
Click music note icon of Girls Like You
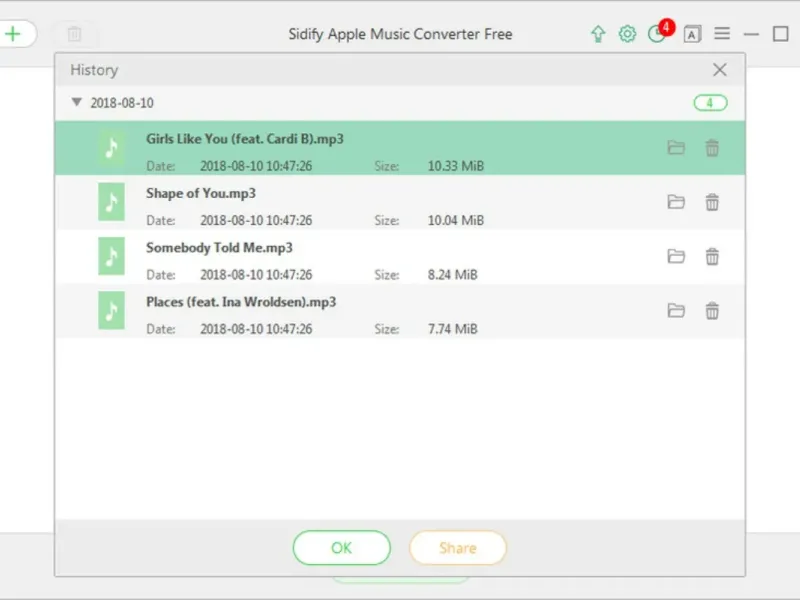111,148
